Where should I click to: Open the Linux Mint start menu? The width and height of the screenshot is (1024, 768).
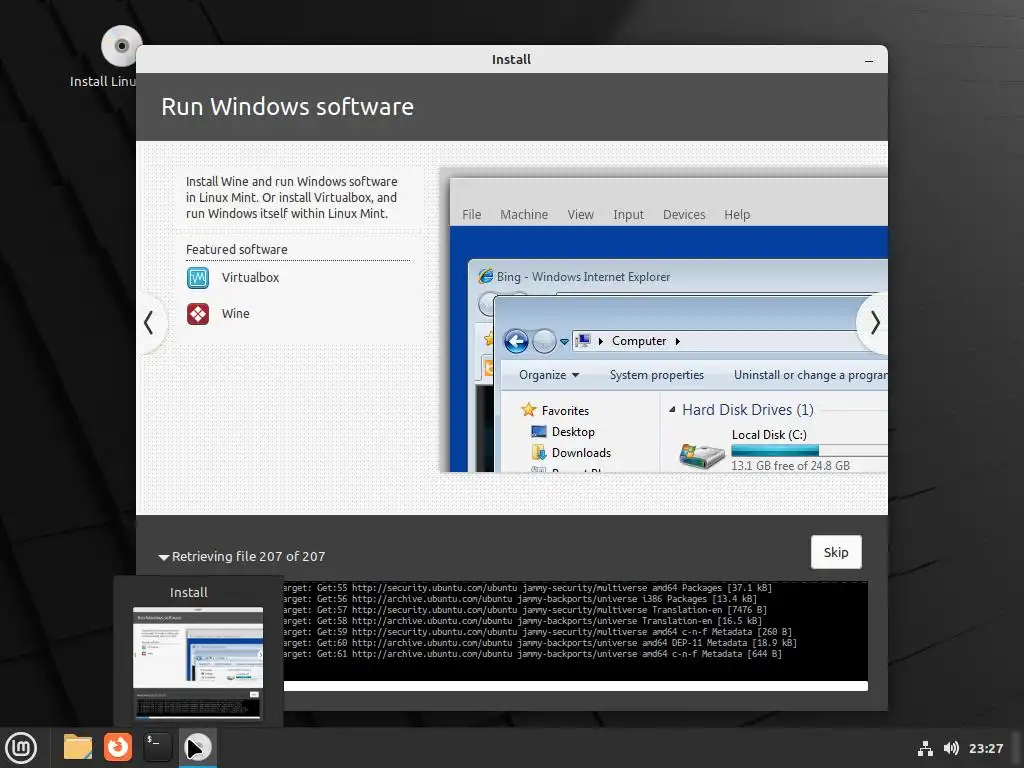click(21, 748)
